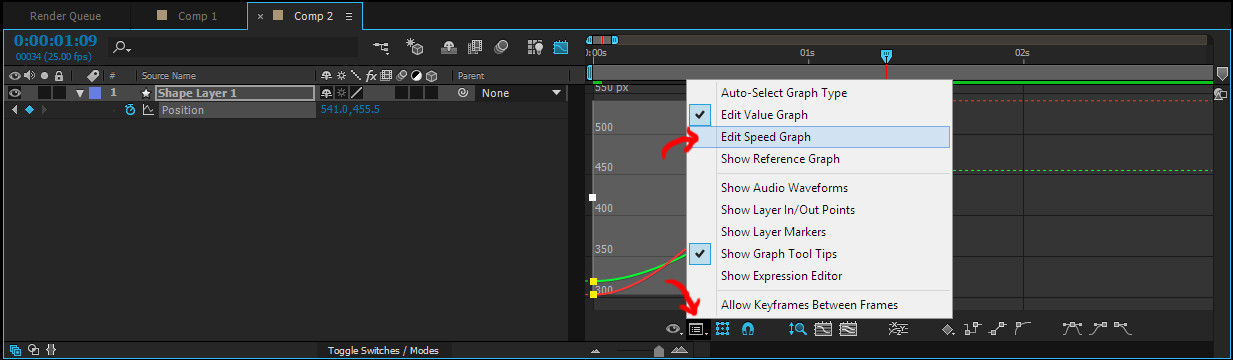Enable the Snap magnet in graph editor
The width and height of the screenshot is (1233, 360).
pyautogui.click(x=746, y=328)
